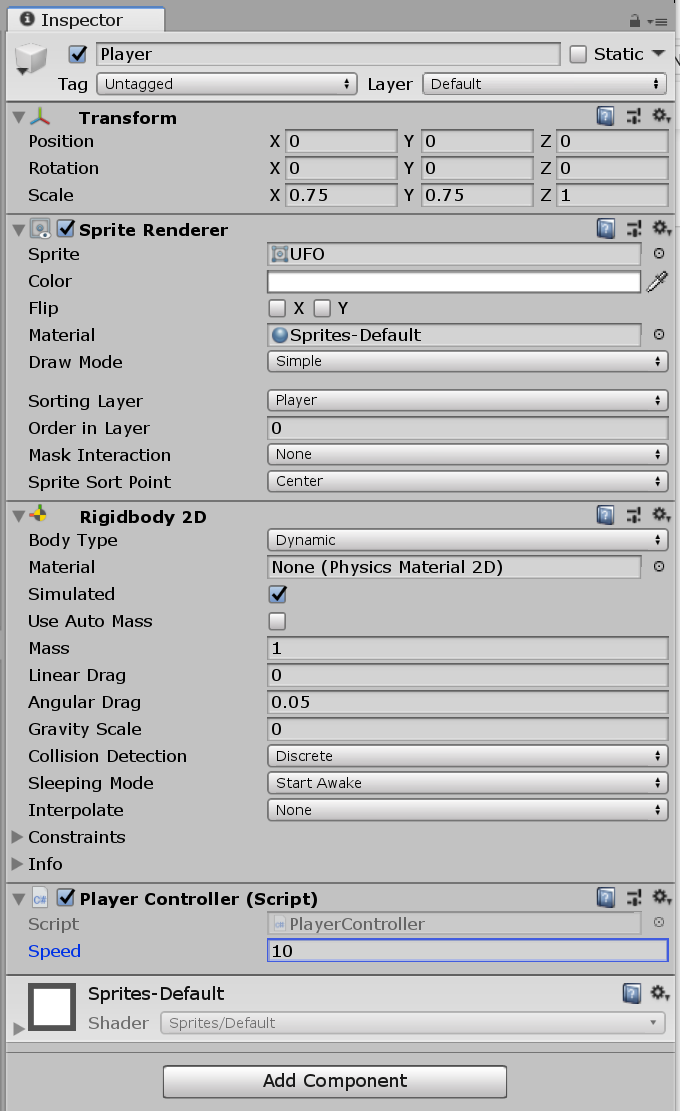Viewport: 680px width, 1111px height.
Task: Open the Body Type dropdown
Action: tap(468, 540)
